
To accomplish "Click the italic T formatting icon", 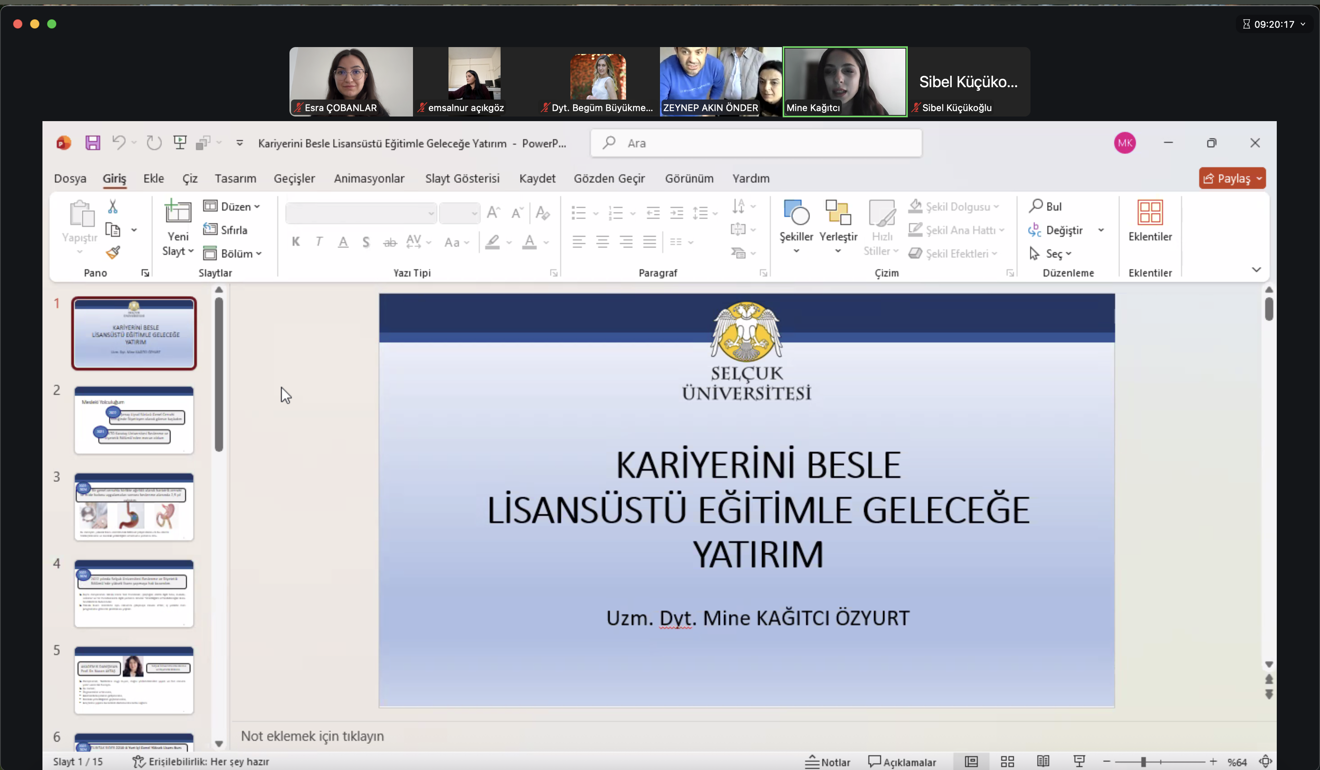I will point(317,241).
